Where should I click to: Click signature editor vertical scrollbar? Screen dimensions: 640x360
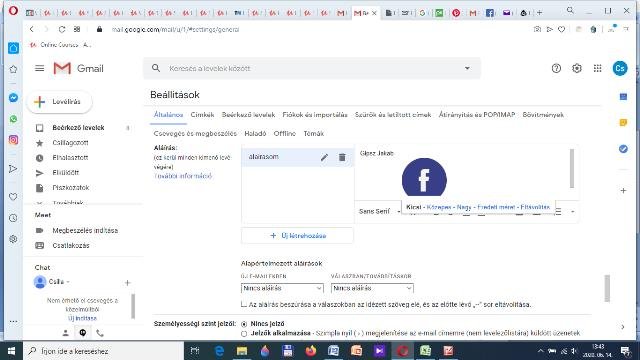[x=572, y=168]
